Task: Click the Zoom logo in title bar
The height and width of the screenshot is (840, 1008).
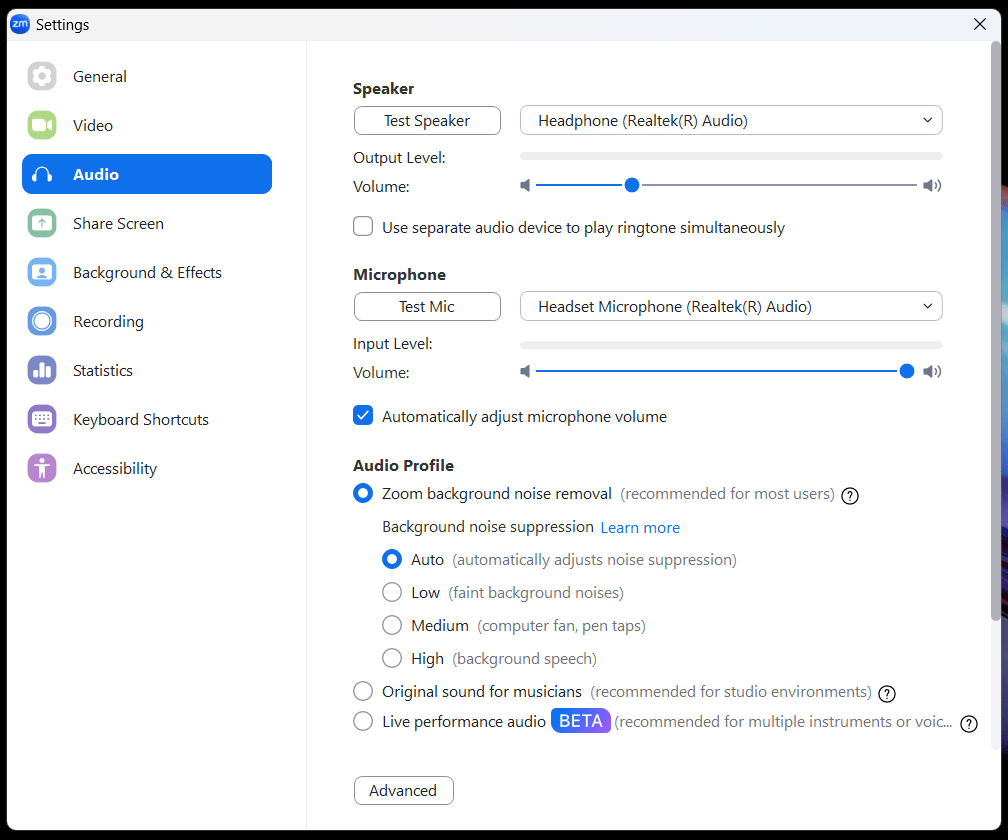Action: click(20, 24)
